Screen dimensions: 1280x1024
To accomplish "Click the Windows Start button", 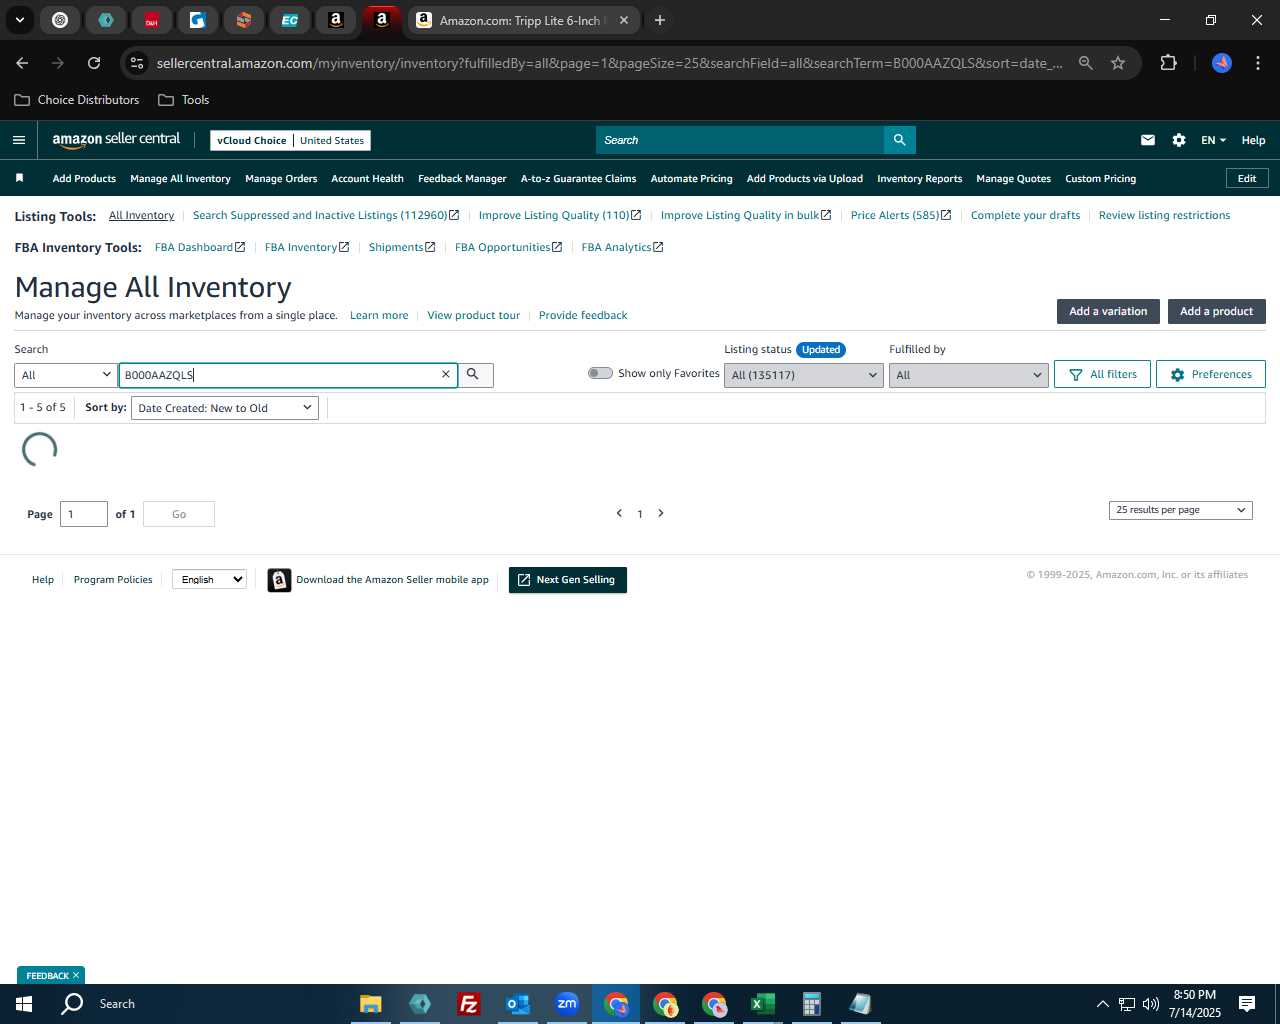I will (24, 1004).
